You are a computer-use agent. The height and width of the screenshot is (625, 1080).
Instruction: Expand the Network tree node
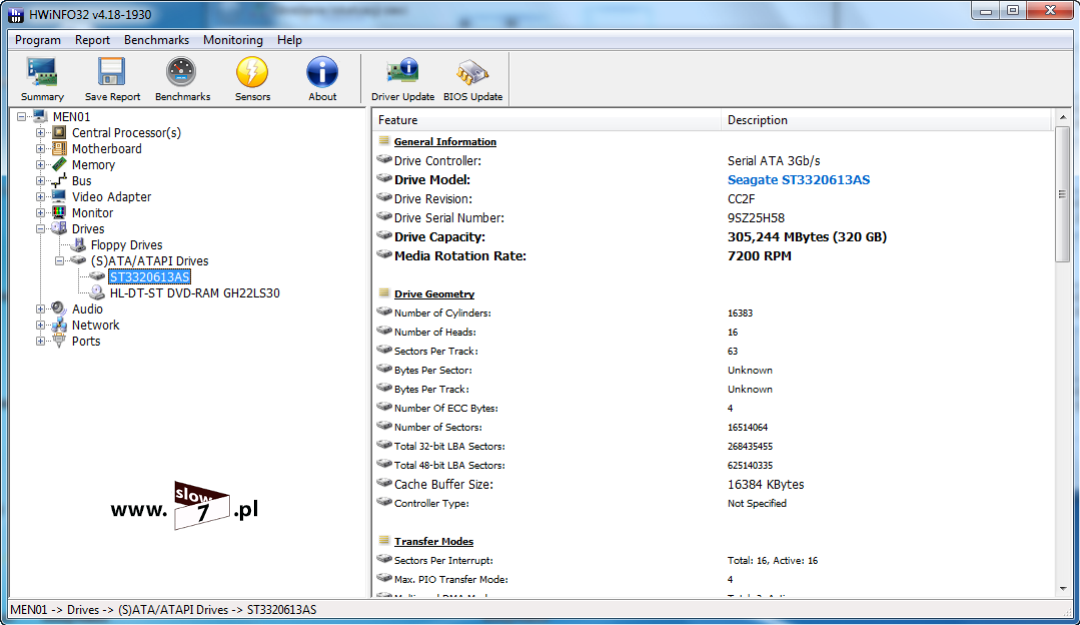pos(41,325)
